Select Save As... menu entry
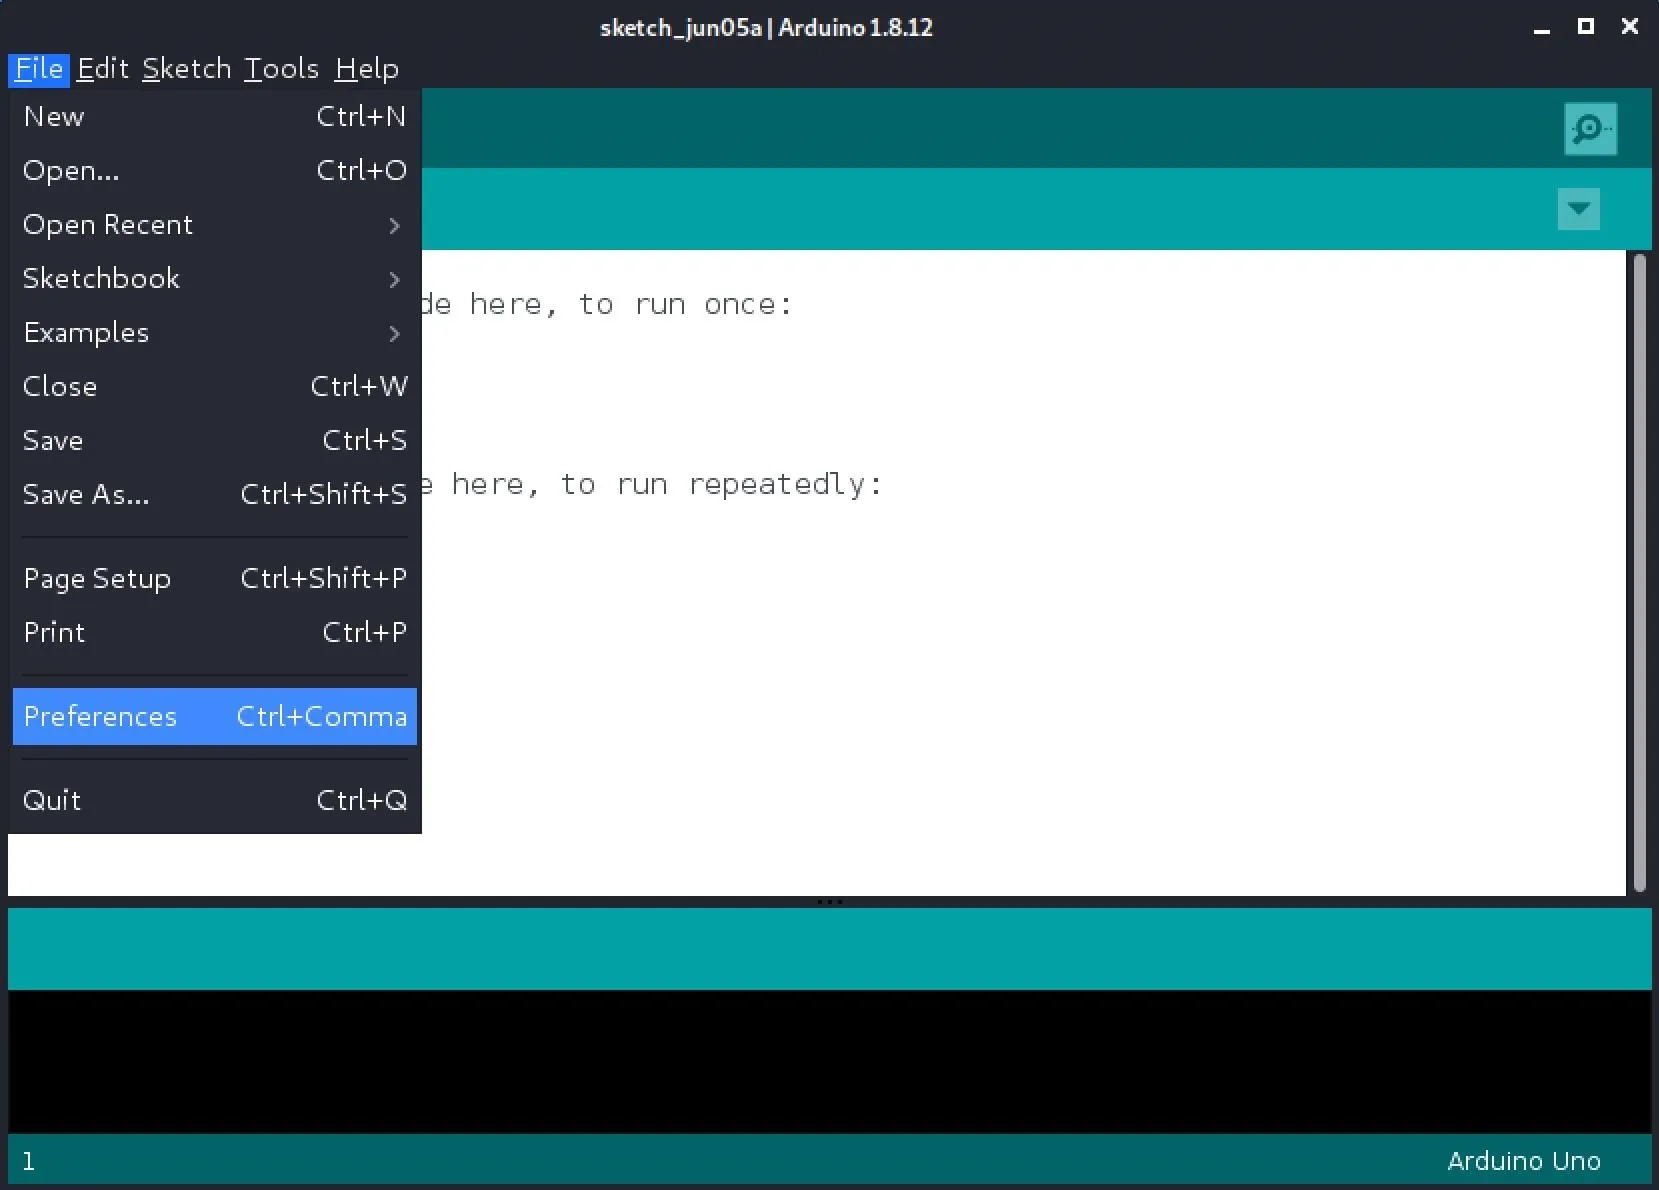This screenshot has width=1659, height=1190. pos(215,495)
